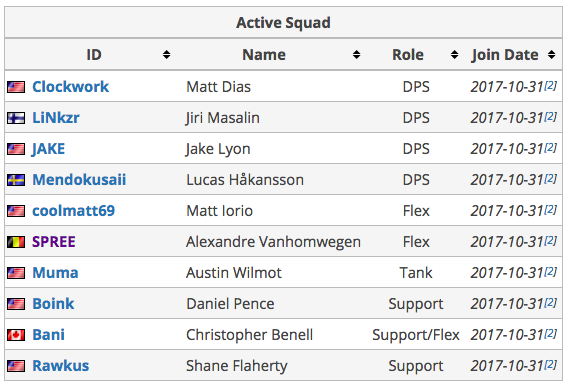
Task: Click the Sweden flag beside Mendokusaii
Action: [x=16, y=180]
